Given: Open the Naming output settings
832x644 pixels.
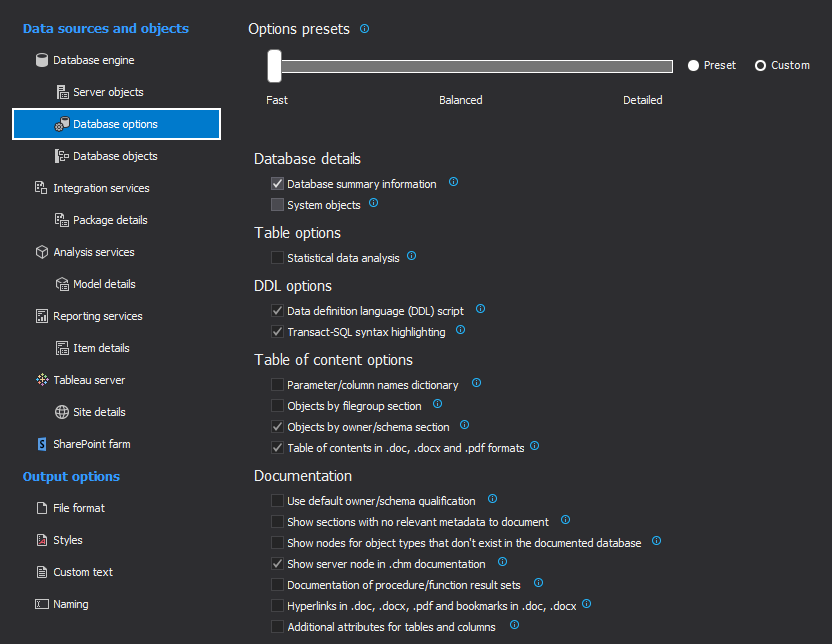Looking at the screenshot, I should click(71, 604).
